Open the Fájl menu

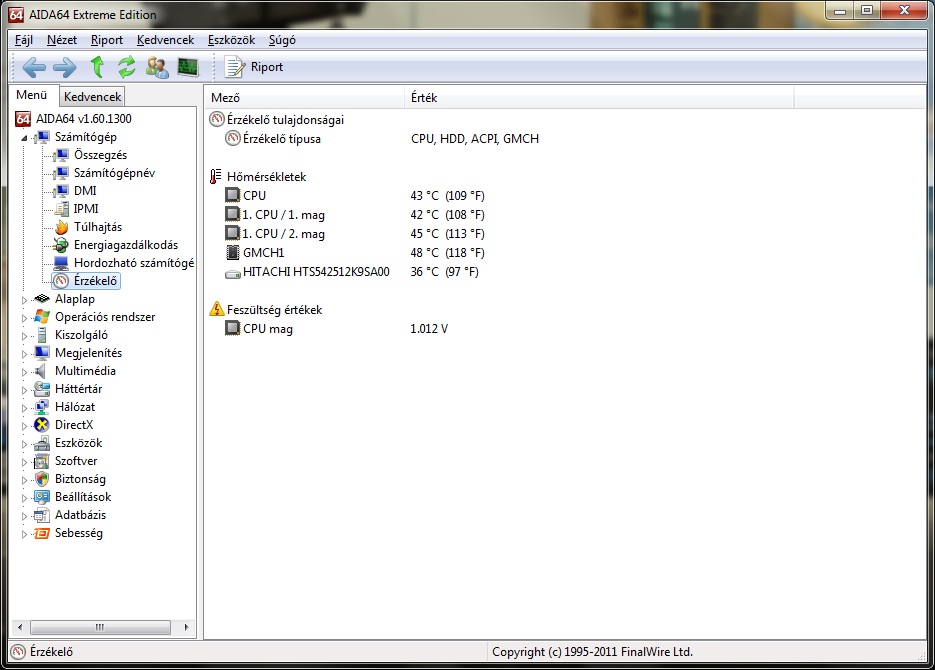(x=24, y=40)
